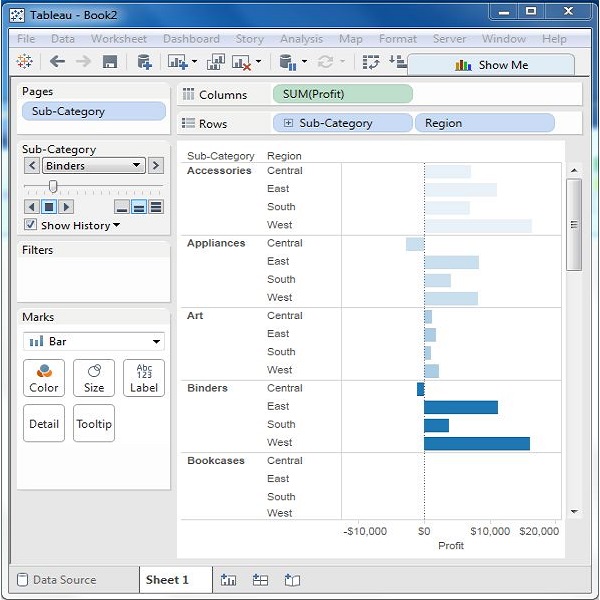
Task: Click the New Worksheet tab icon
Action: click(229, 580)
